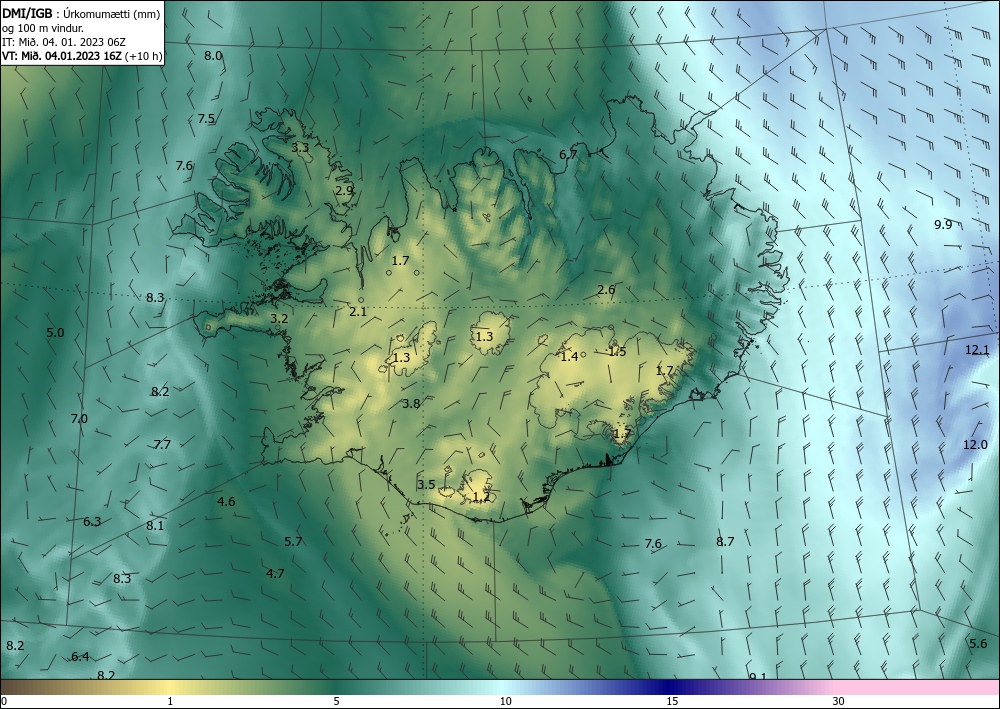The width and height of the screenshot is (1000, 709).
Task: Click the 5.6 value in the bottom-right corner
Action: 978,643
